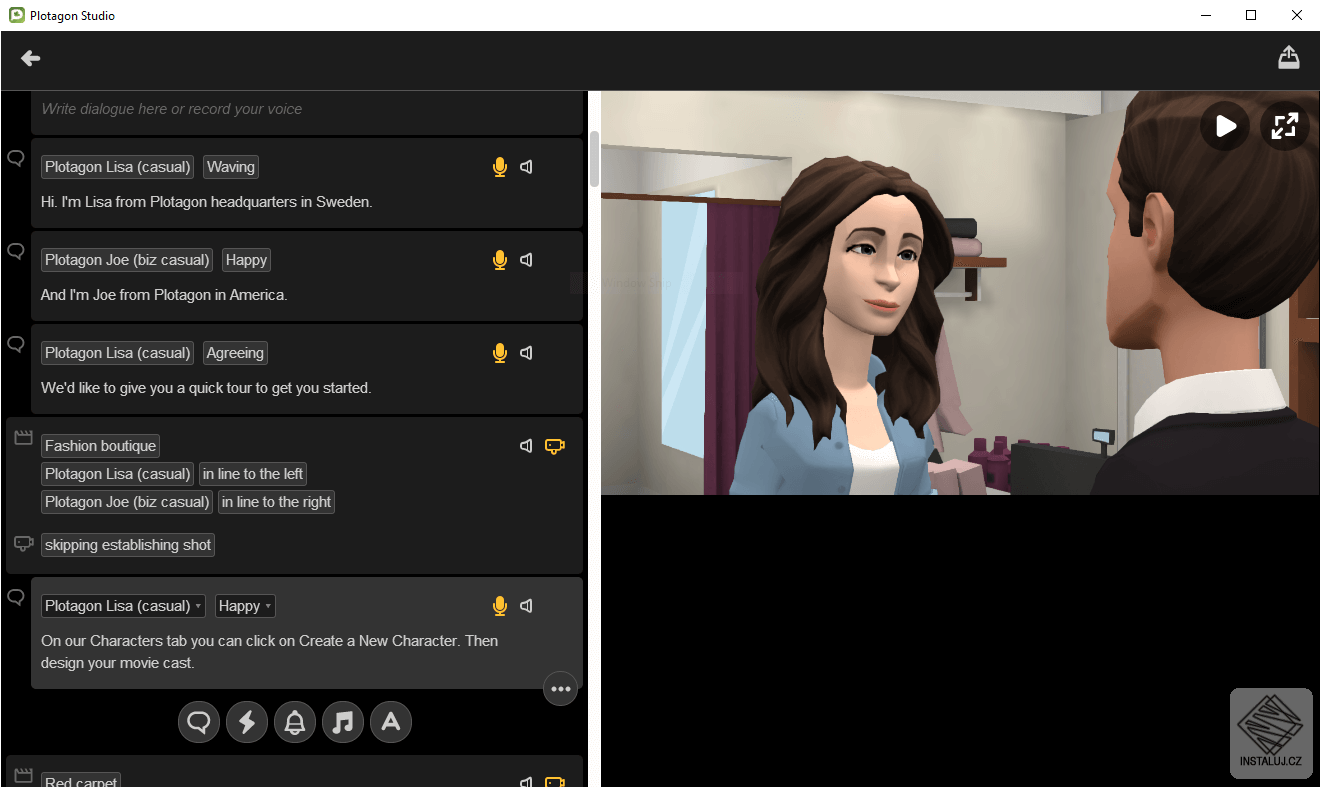Expand the preview to fullscreen
The width and height of the screenshot is (1321, 788).
tap(1285, 126)
